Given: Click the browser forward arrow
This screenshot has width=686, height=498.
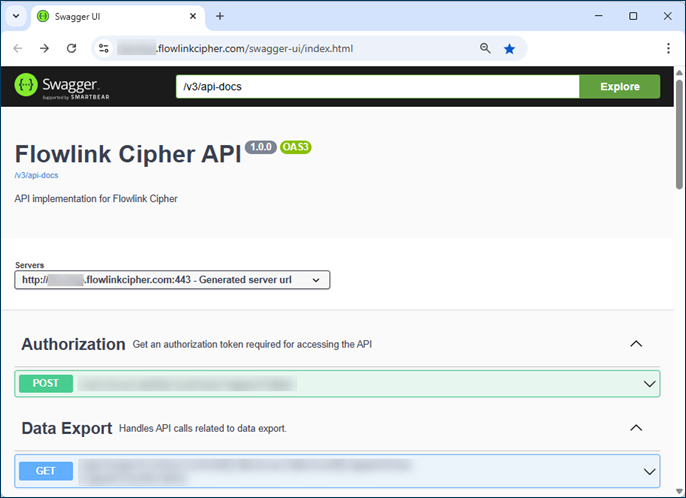Looking at the screenshot, I should [44, 48].
